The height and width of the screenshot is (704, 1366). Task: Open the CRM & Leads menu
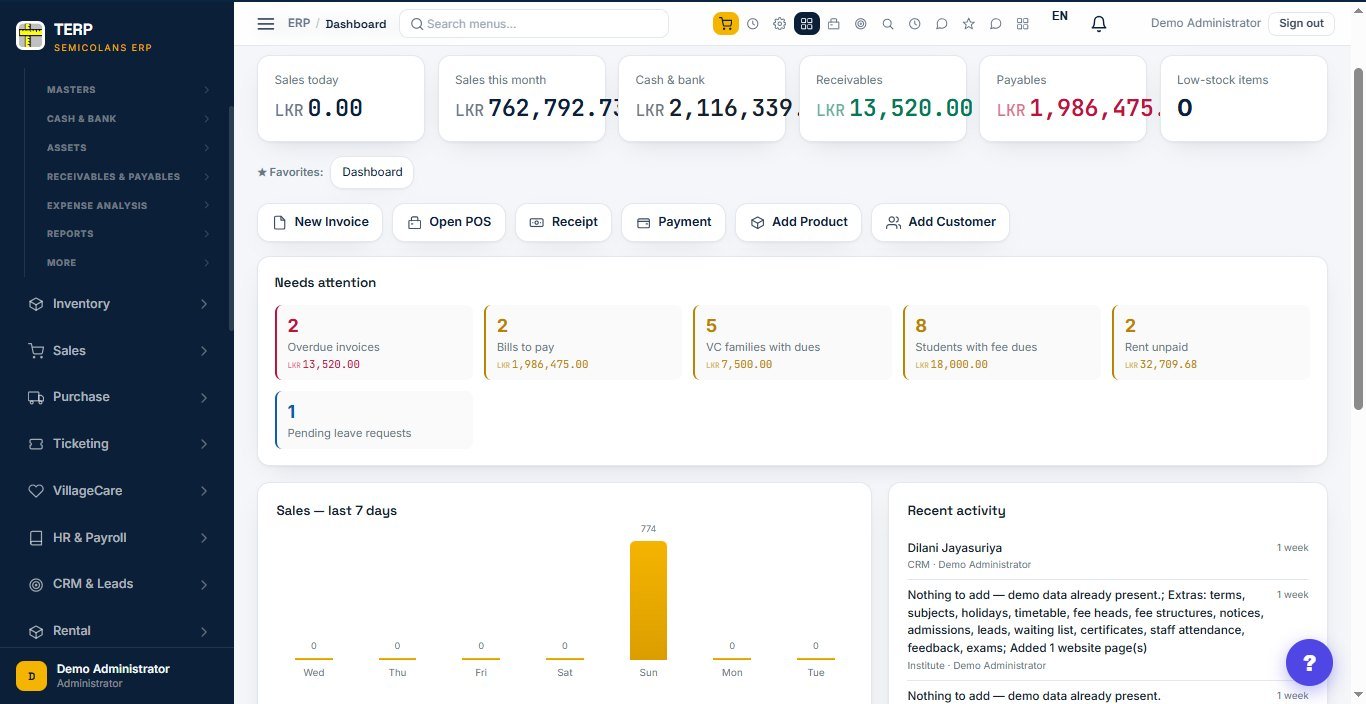[118, 584]
